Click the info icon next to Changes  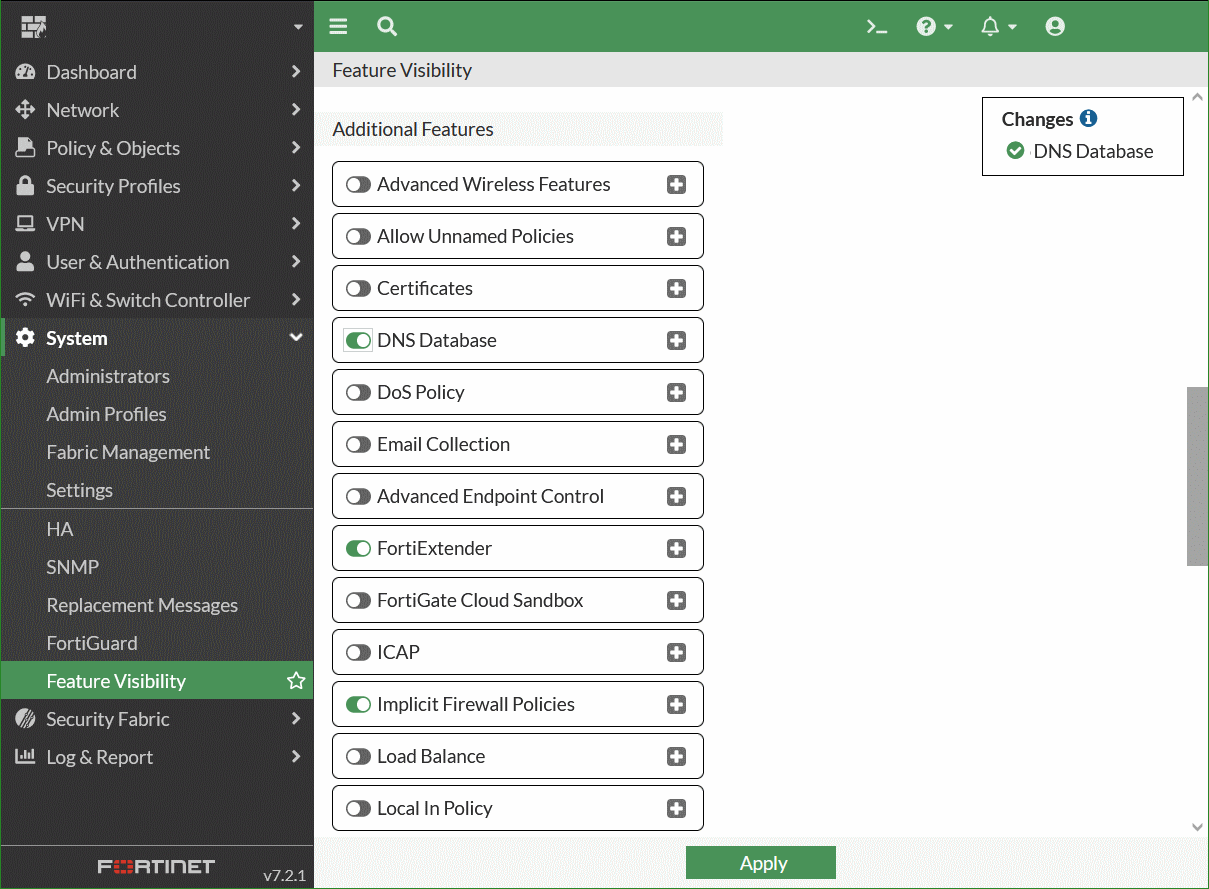point(1090,118)
